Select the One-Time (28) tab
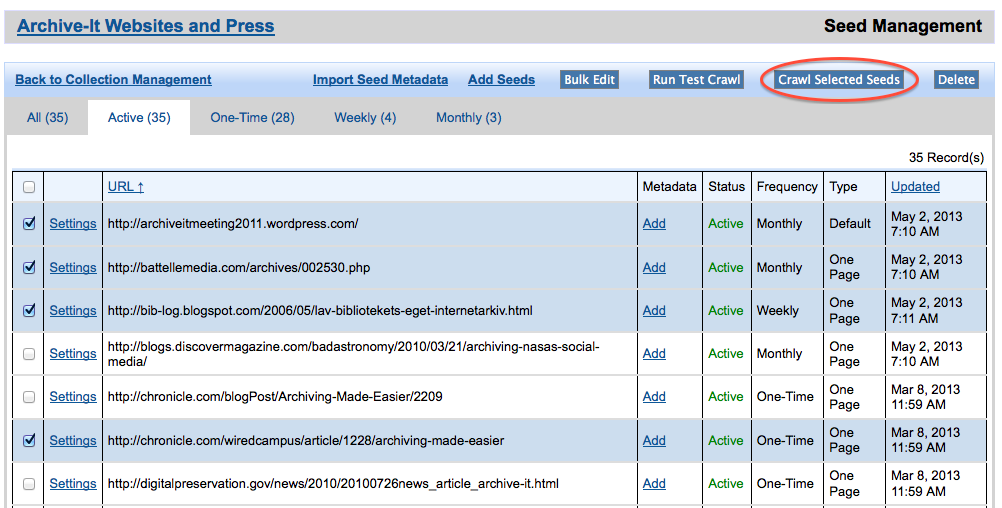 [x=252, y=118]
